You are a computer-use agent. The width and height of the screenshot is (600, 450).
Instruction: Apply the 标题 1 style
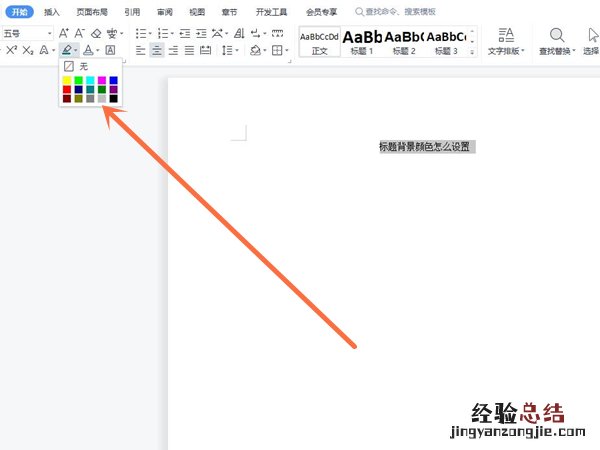pos(363,41)
